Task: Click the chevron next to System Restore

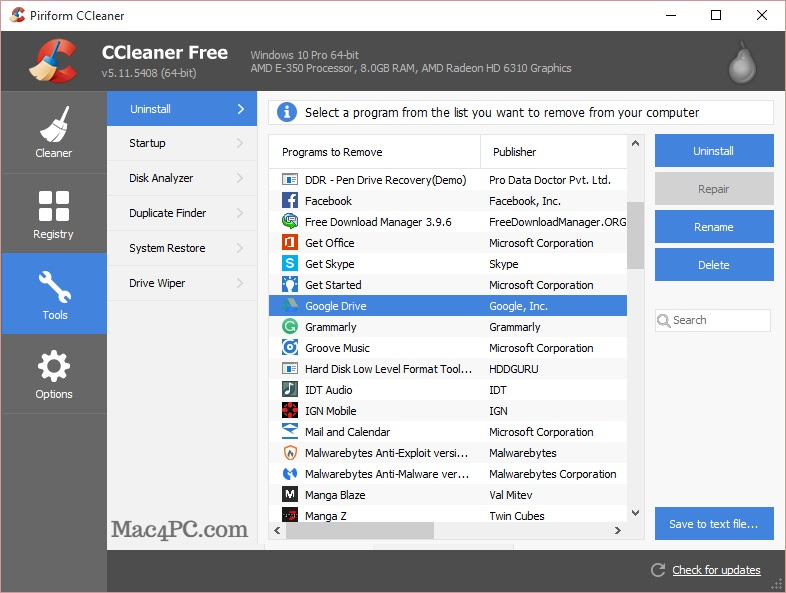Action: [240, 248]
